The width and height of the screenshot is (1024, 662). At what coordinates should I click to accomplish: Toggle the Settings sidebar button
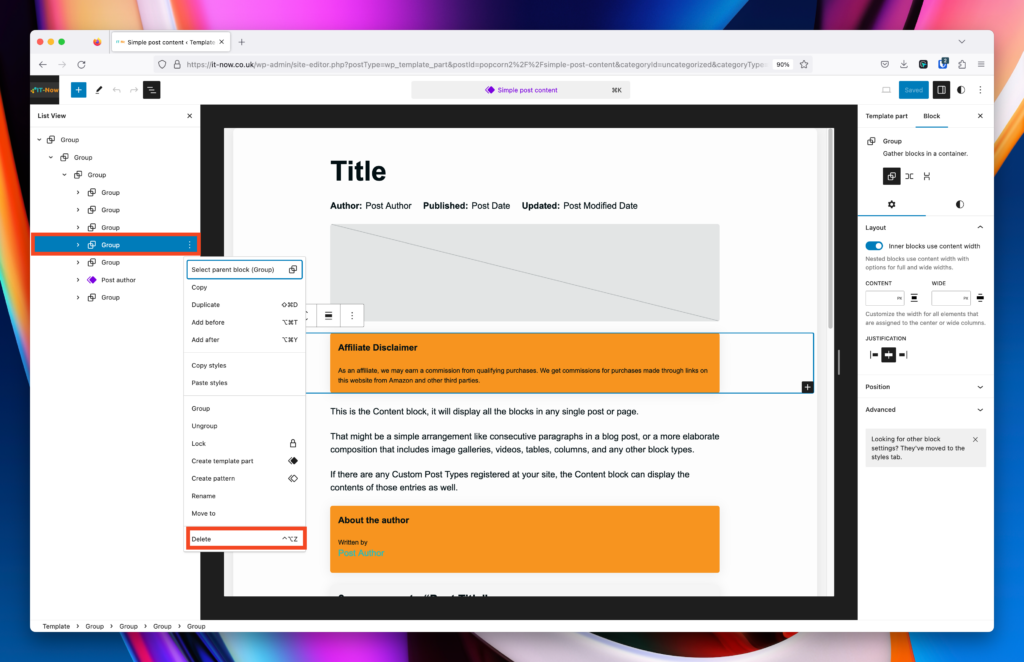(941, 90)
